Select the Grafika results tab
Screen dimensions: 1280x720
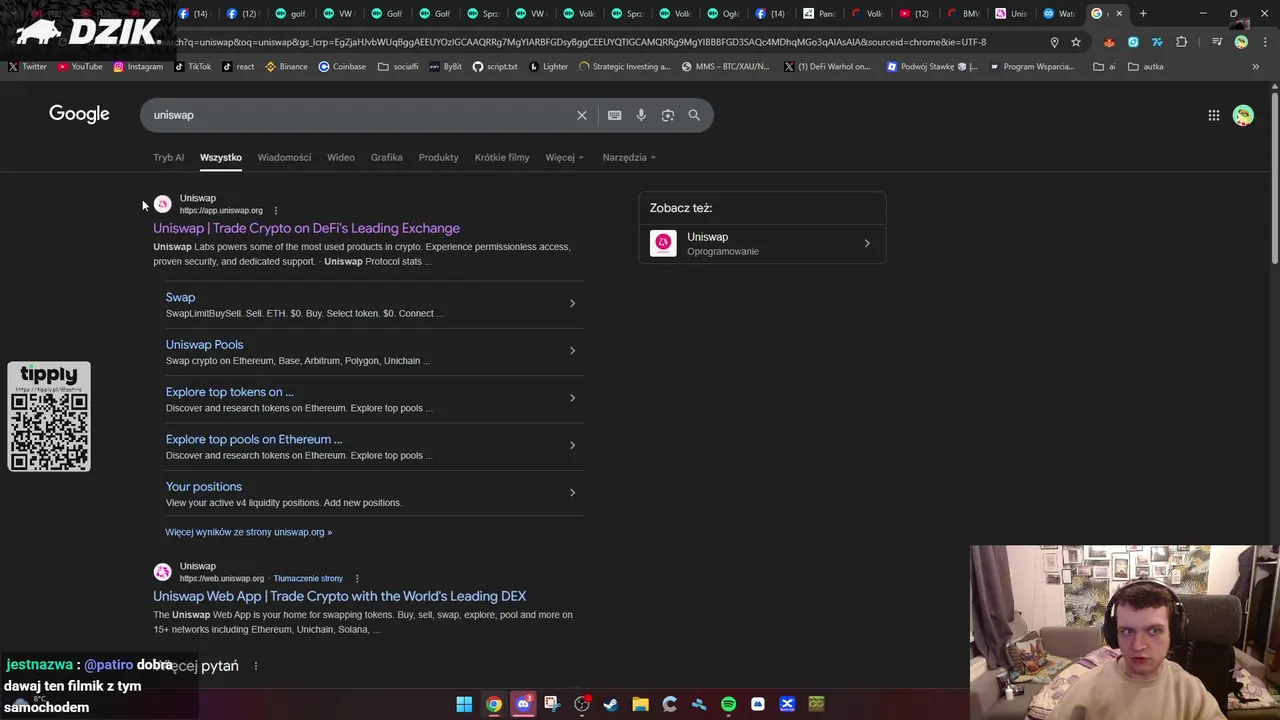[x=386, y=157]
